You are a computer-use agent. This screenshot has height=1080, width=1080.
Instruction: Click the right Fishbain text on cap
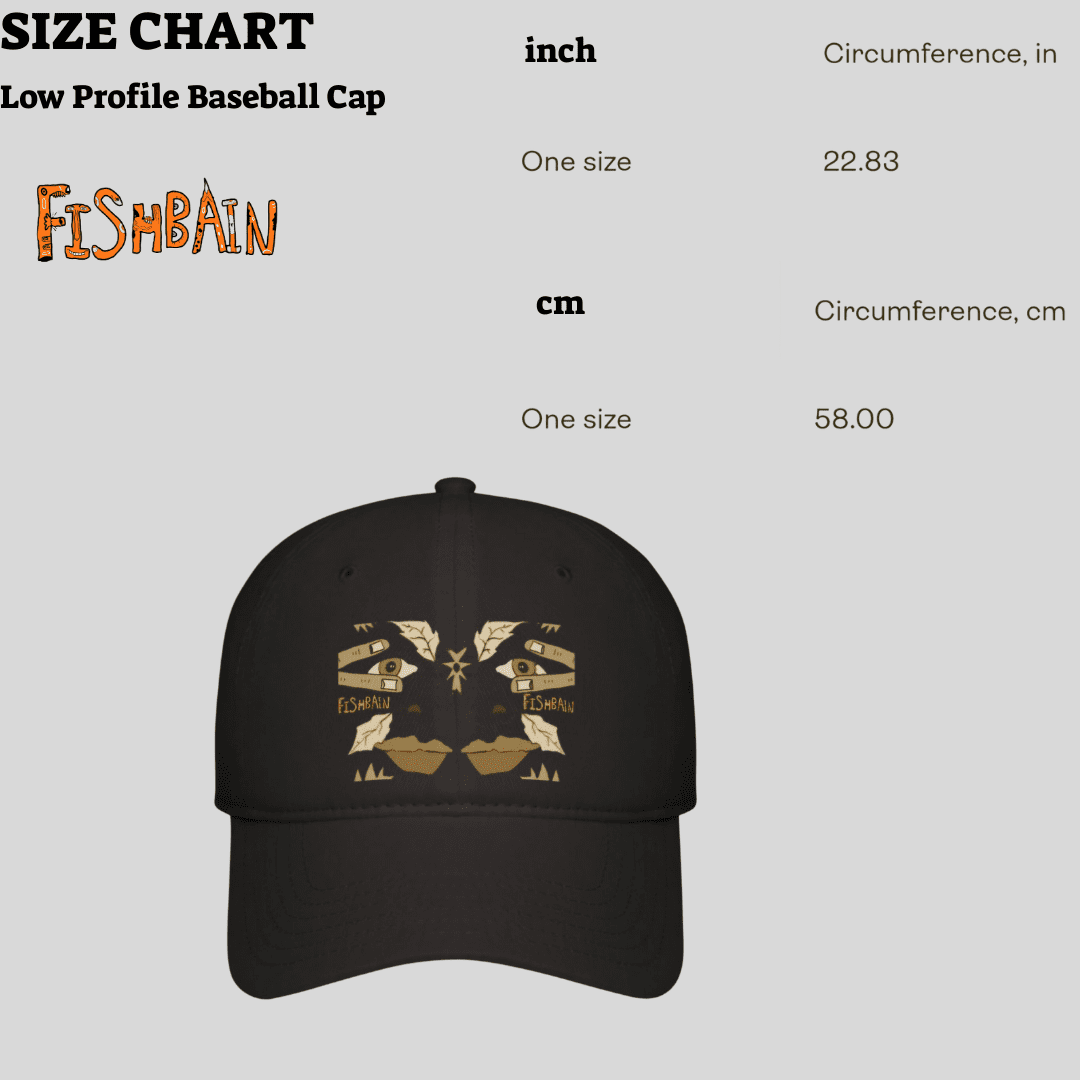pos(548,704)
